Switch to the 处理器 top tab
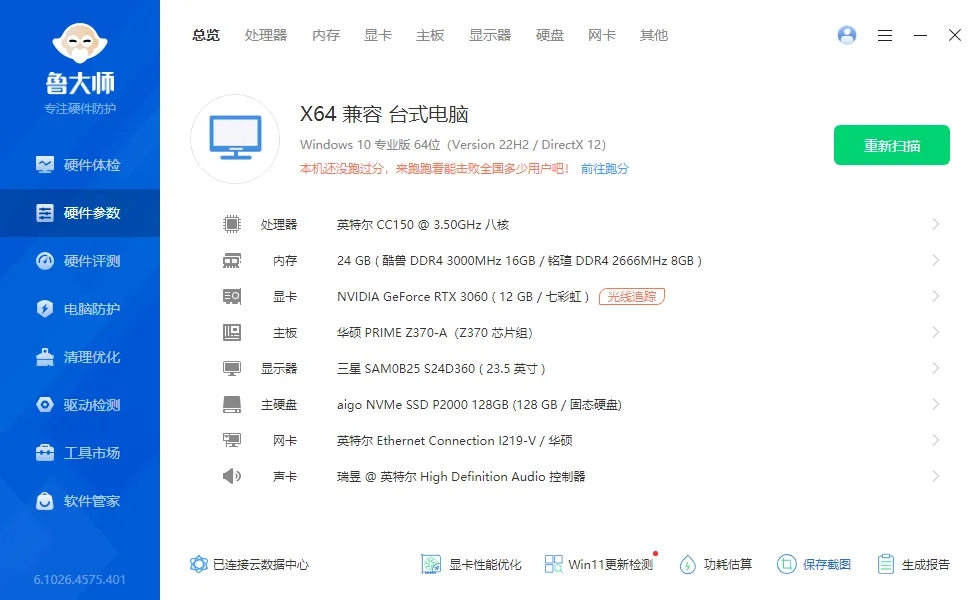This screenshot has width=980, height=600. click(x=266, y=36)
